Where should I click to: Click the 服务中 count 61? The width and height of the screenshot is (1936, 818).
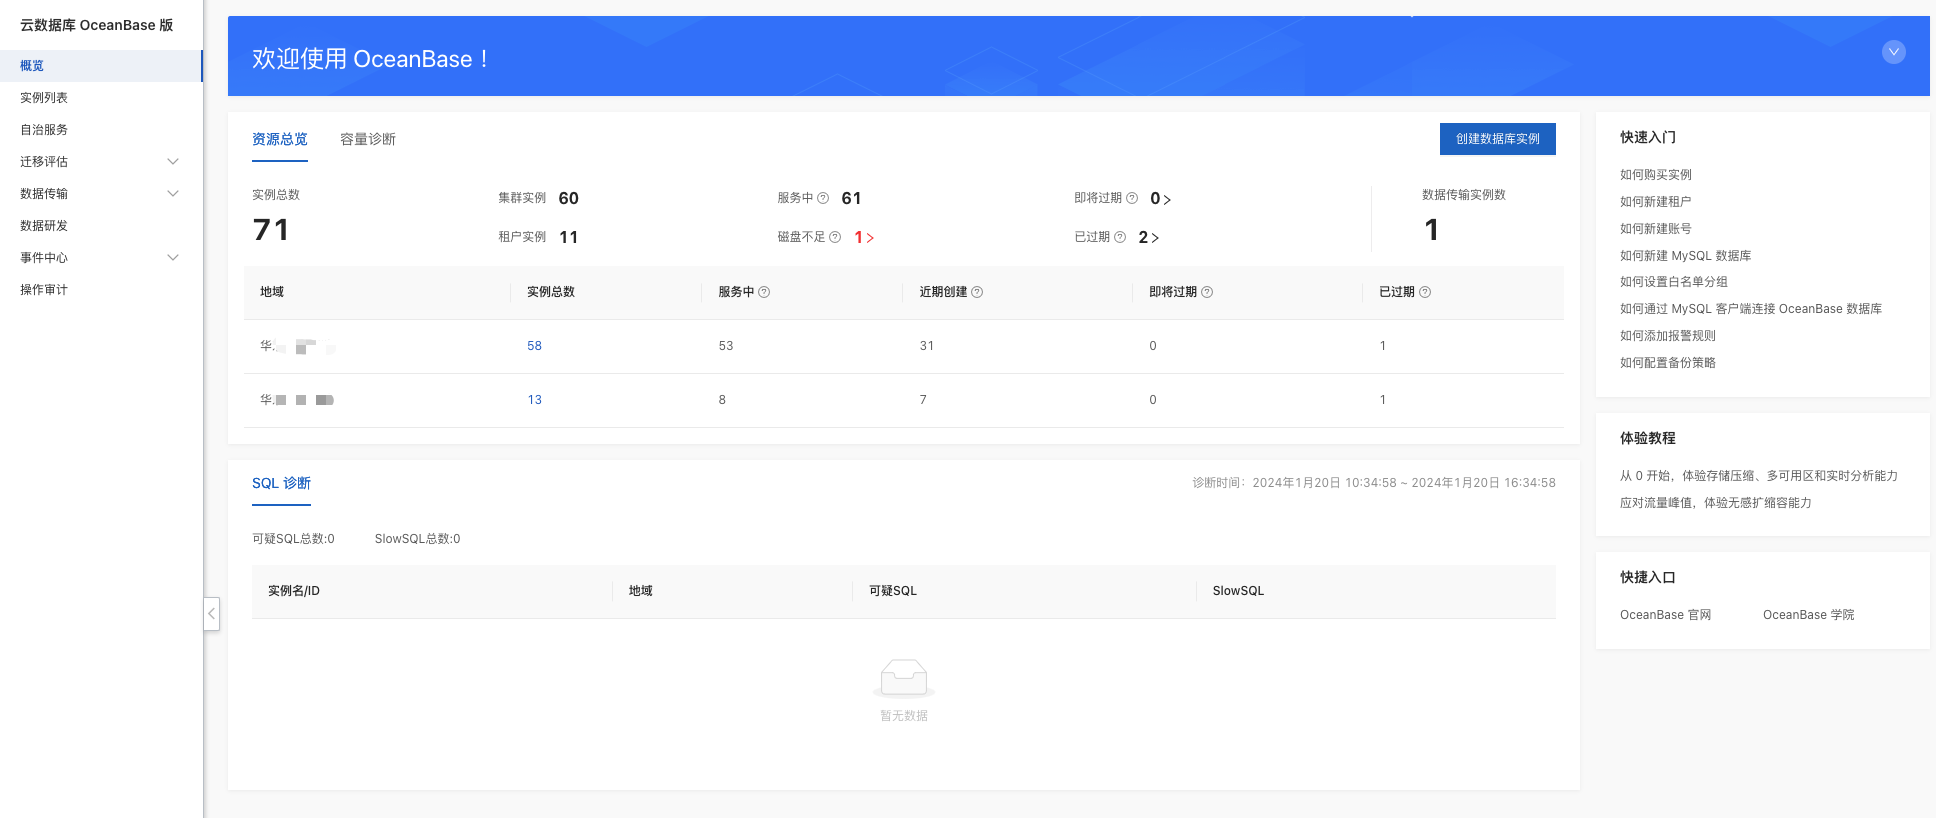[x=851, y=198]
